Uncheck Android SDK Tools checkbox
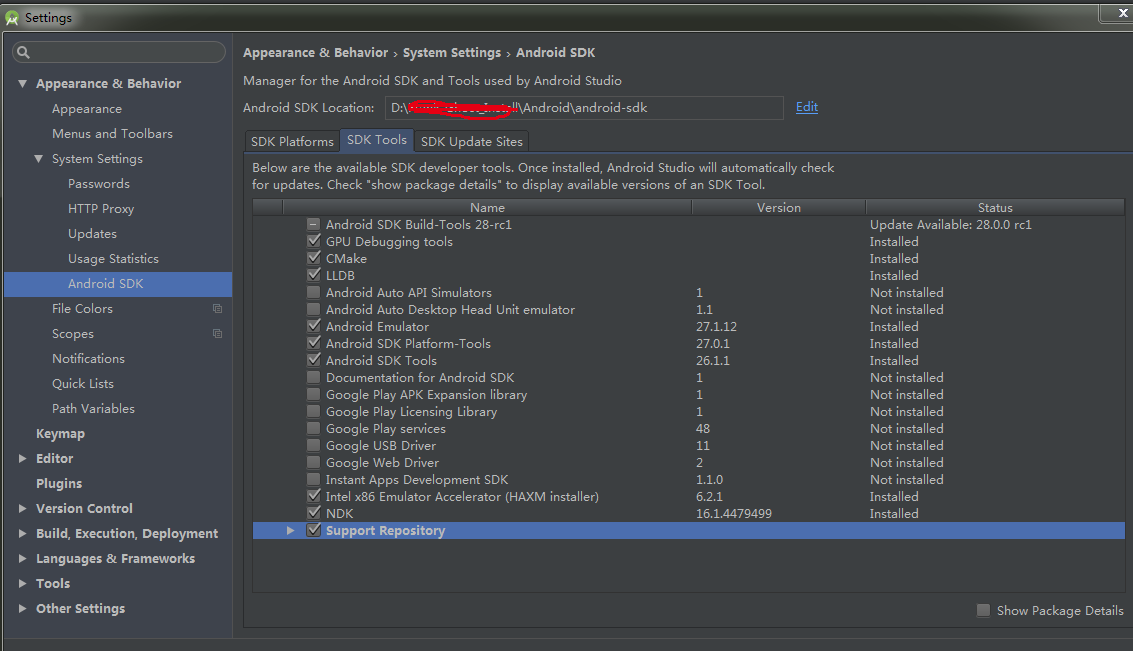 tap(314, 361)
